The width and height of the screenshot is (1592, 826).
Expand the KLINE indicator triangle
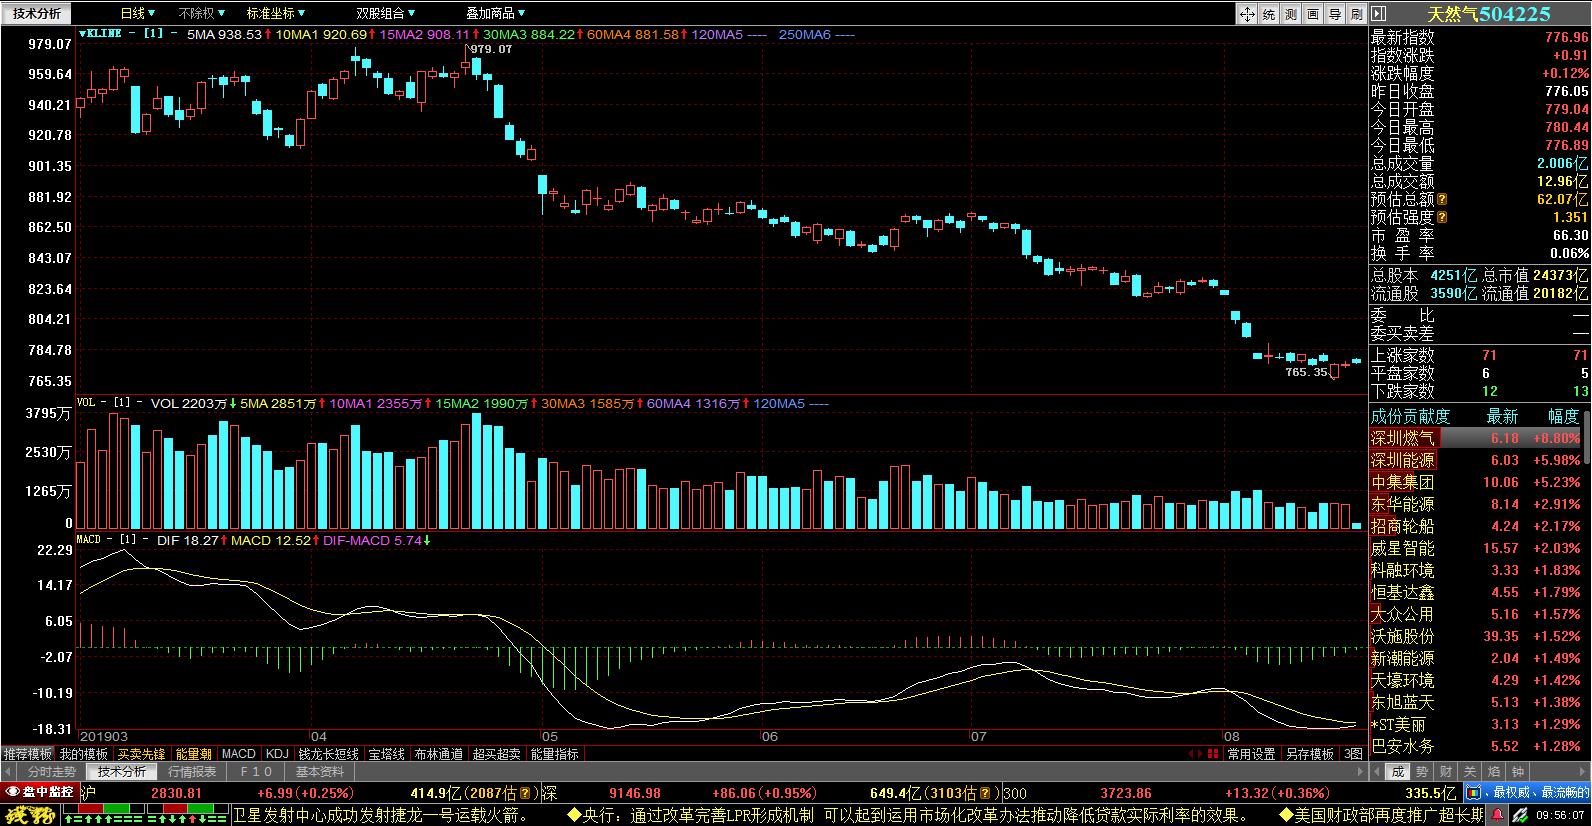[x=81, y=34]
